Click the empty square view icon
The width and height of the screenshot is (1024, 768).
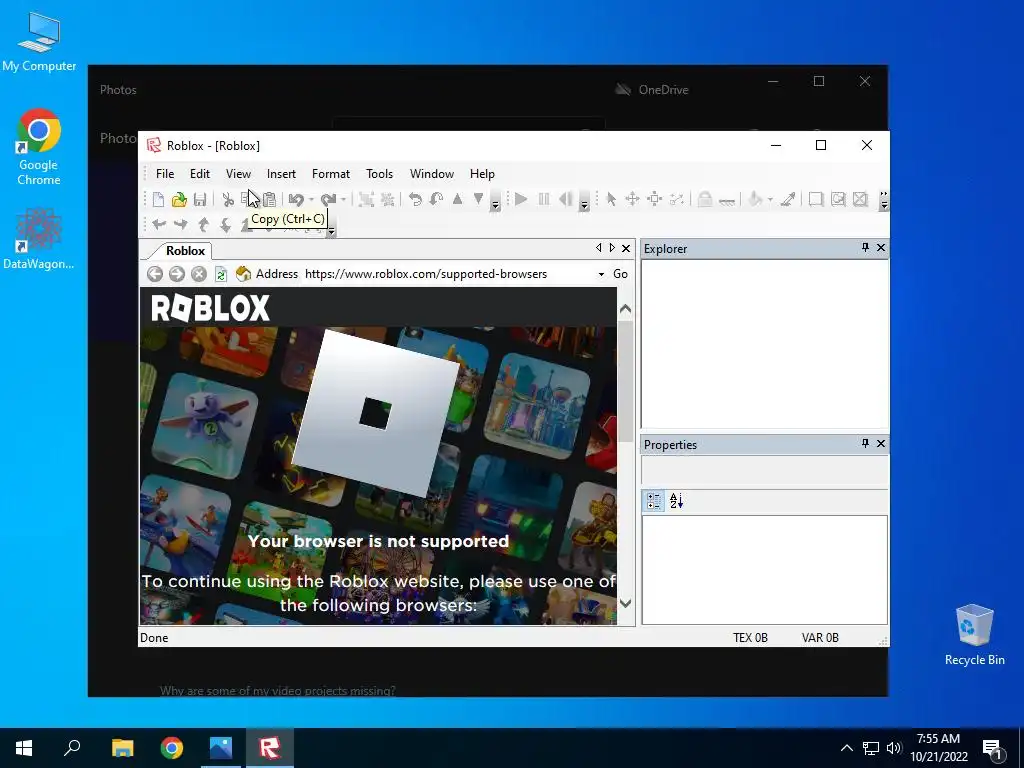tap(816, 199)
